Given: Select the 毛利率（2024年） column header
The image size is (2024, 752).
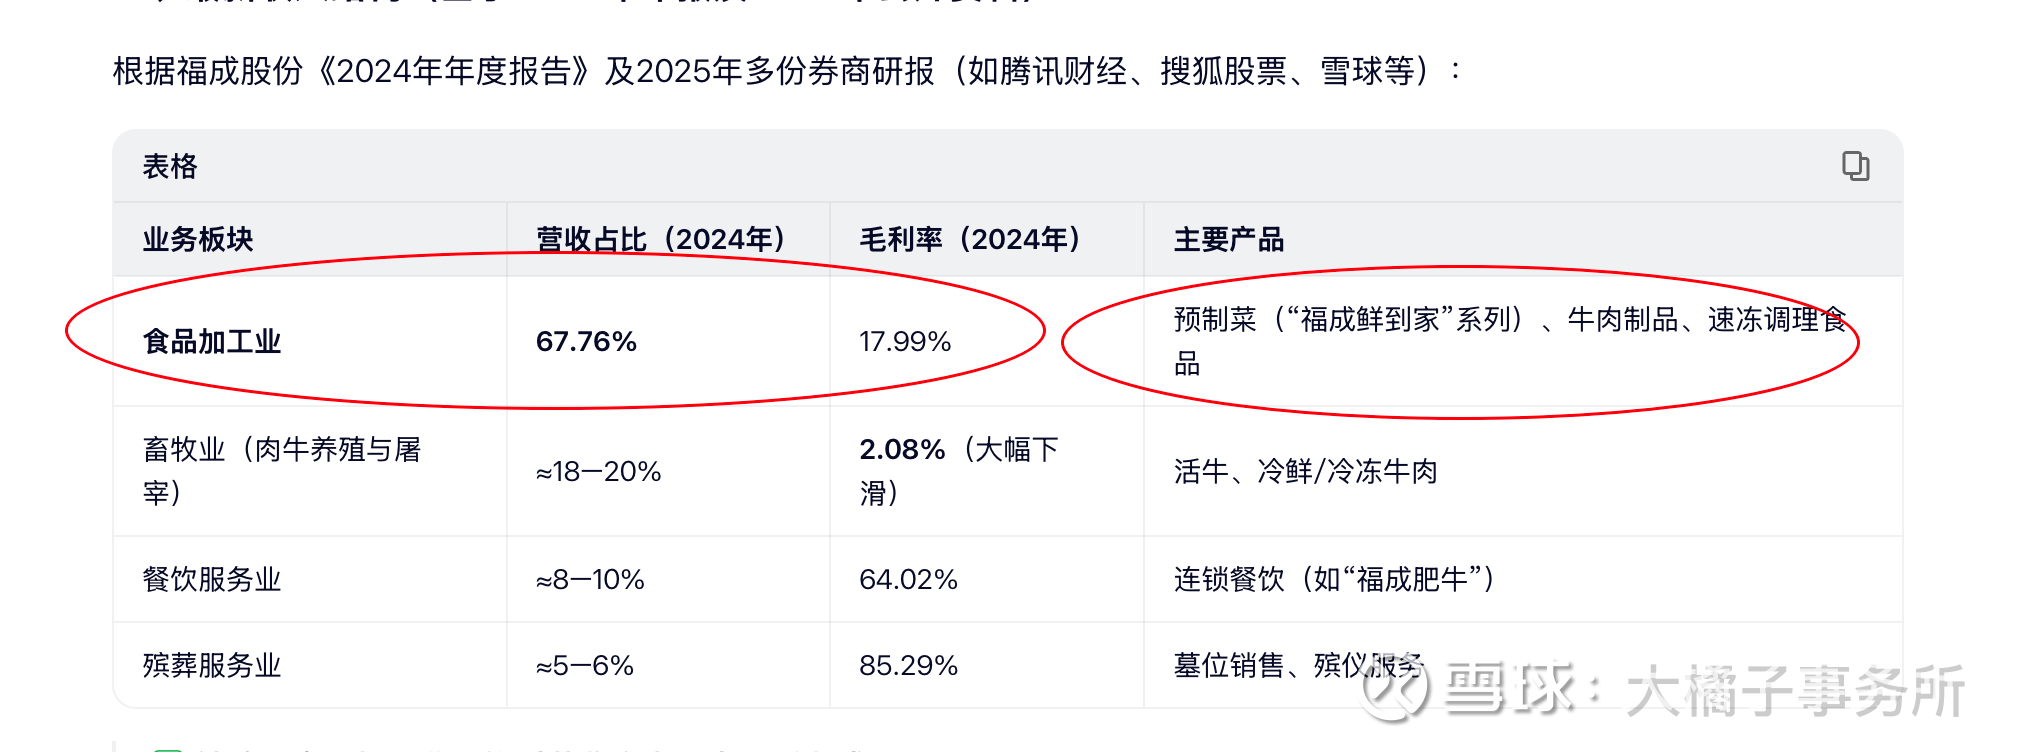Looking at the screenshot, I should click(970, 240).
